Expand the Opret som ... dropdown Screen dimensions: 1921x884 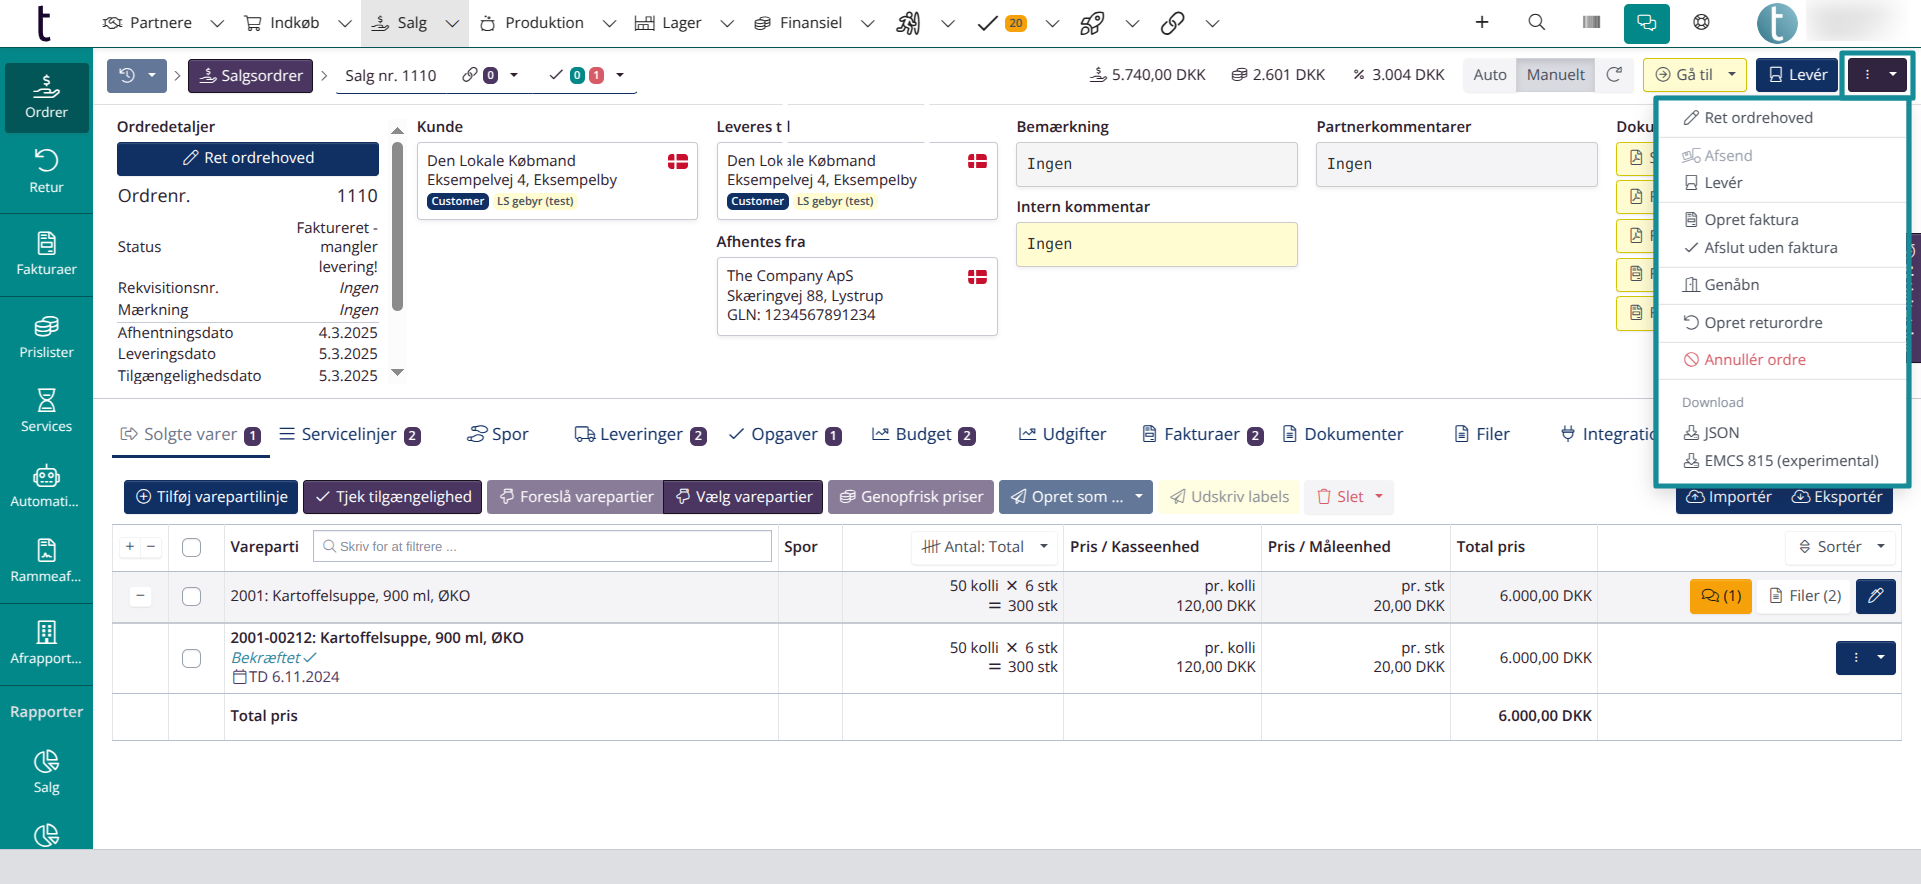point(1139,497)
